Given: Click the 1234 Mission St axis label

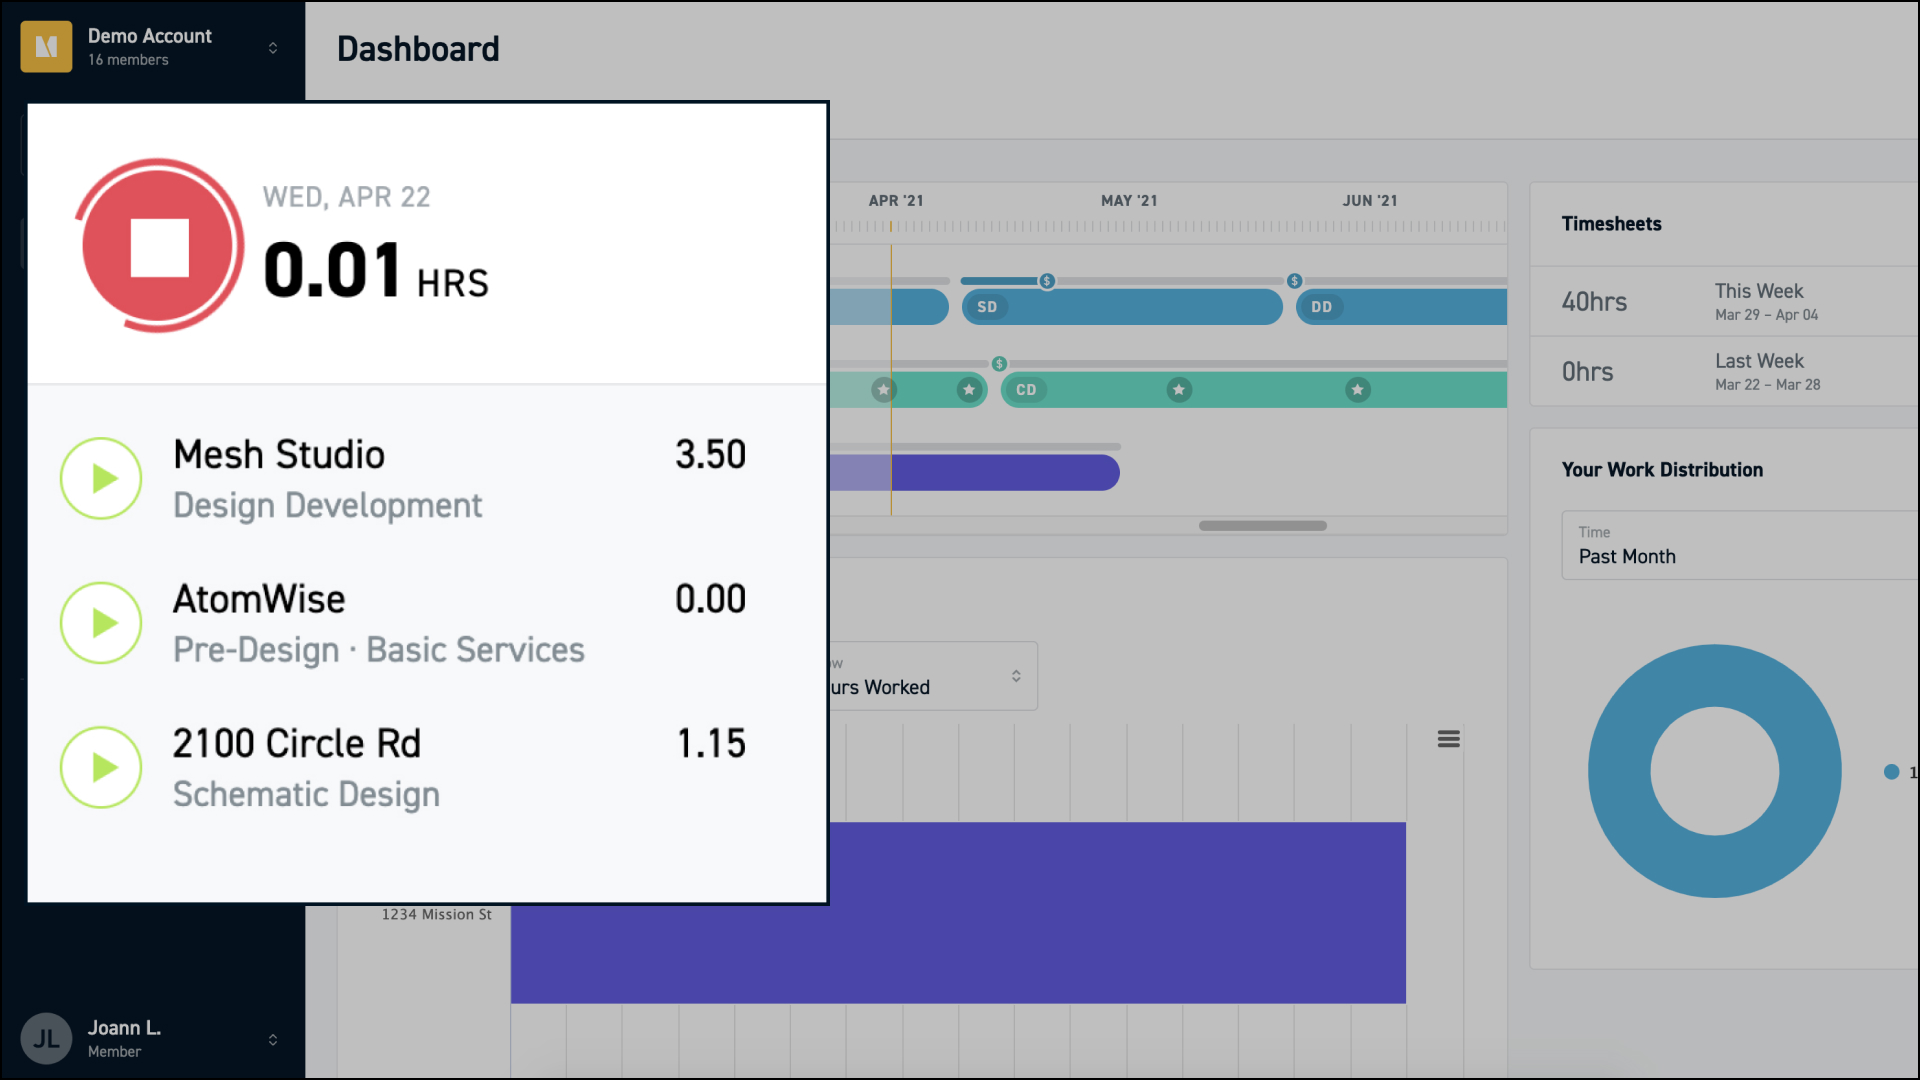Looking at the screenshot, I should tap(436, 914).
